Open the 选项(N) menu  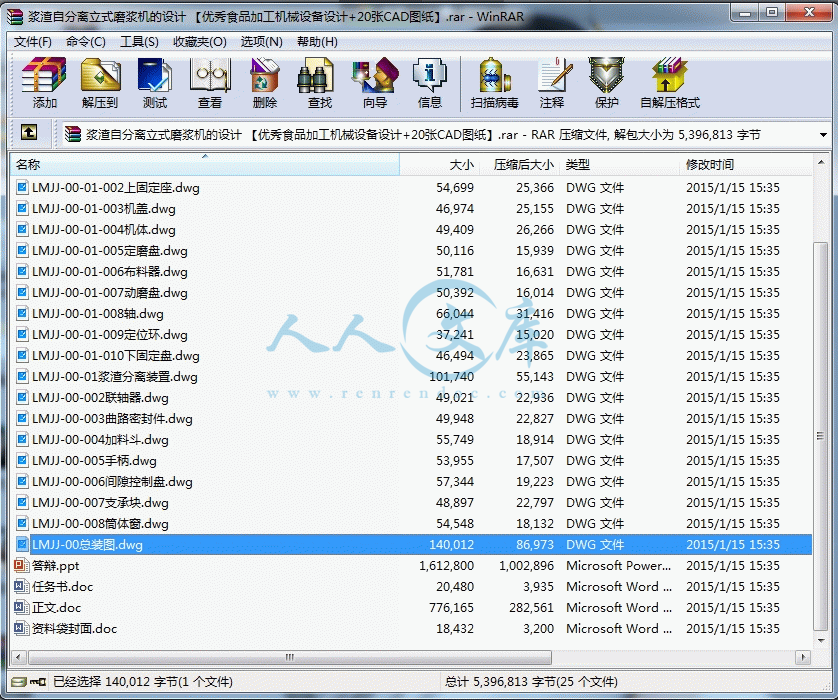(x=261, y=42)
